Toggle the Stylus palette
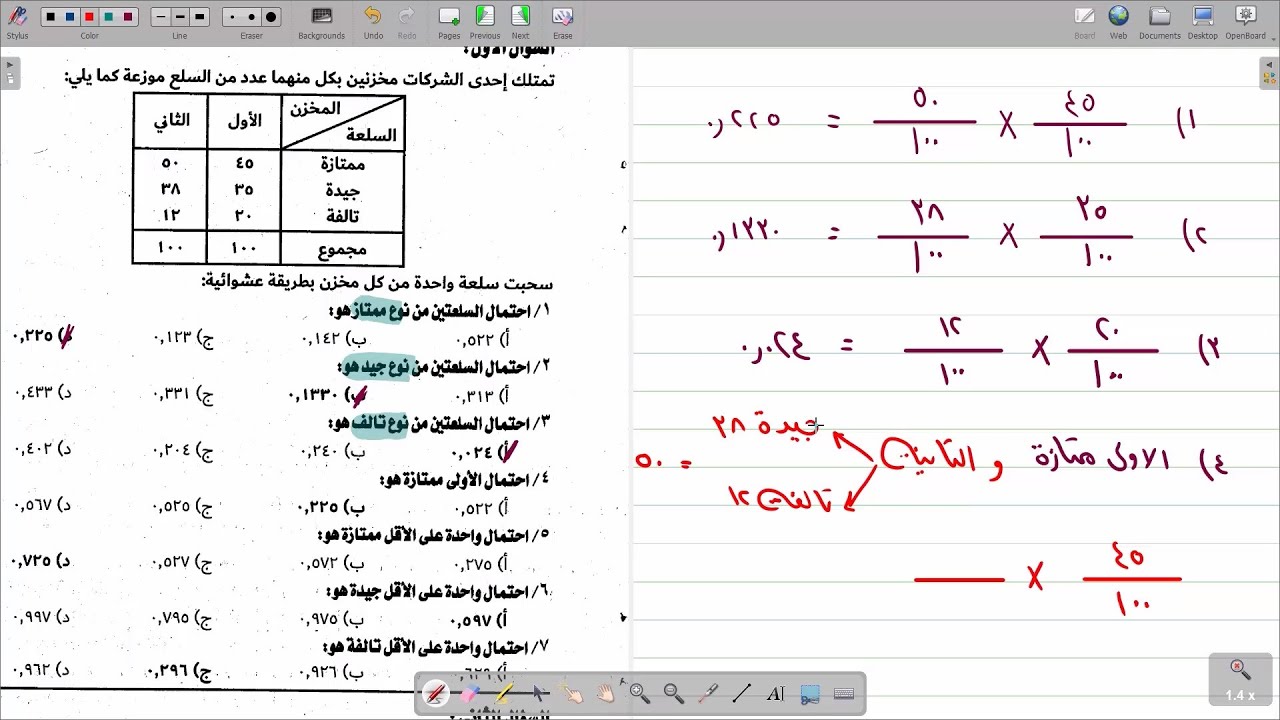This screenshot has width=1280, height=720. click(17, 21)
